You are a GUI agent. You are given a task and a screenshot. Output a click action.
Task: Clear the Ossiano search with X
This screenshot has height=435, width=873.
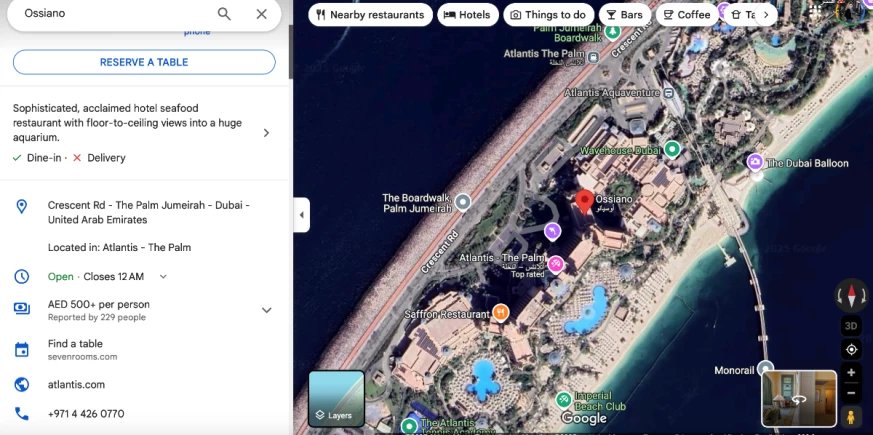262,14
